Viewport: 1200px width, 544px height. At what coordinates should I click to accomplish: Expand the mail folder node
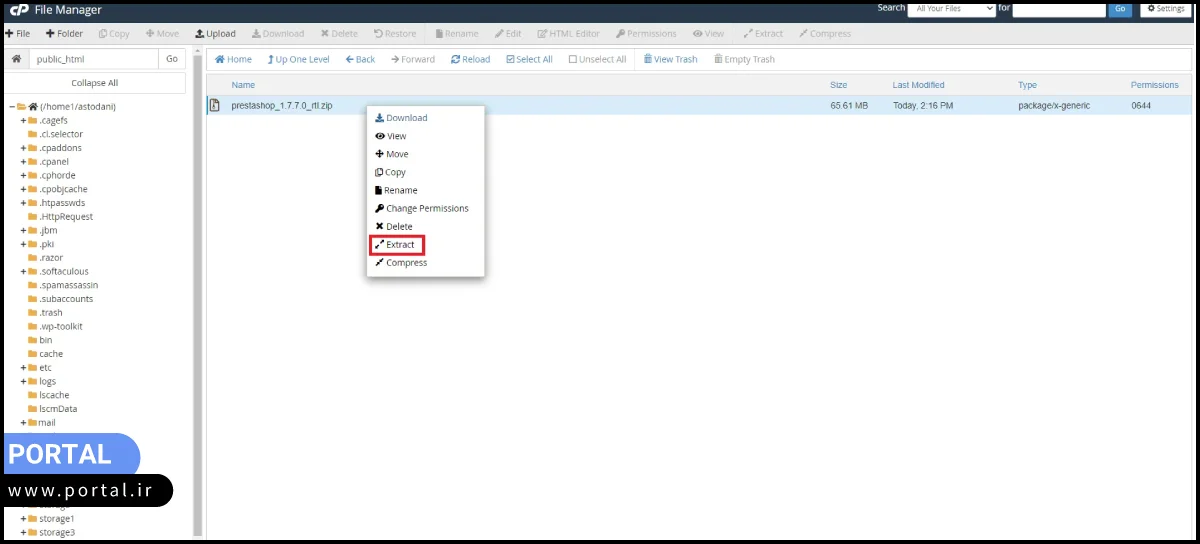23,423
